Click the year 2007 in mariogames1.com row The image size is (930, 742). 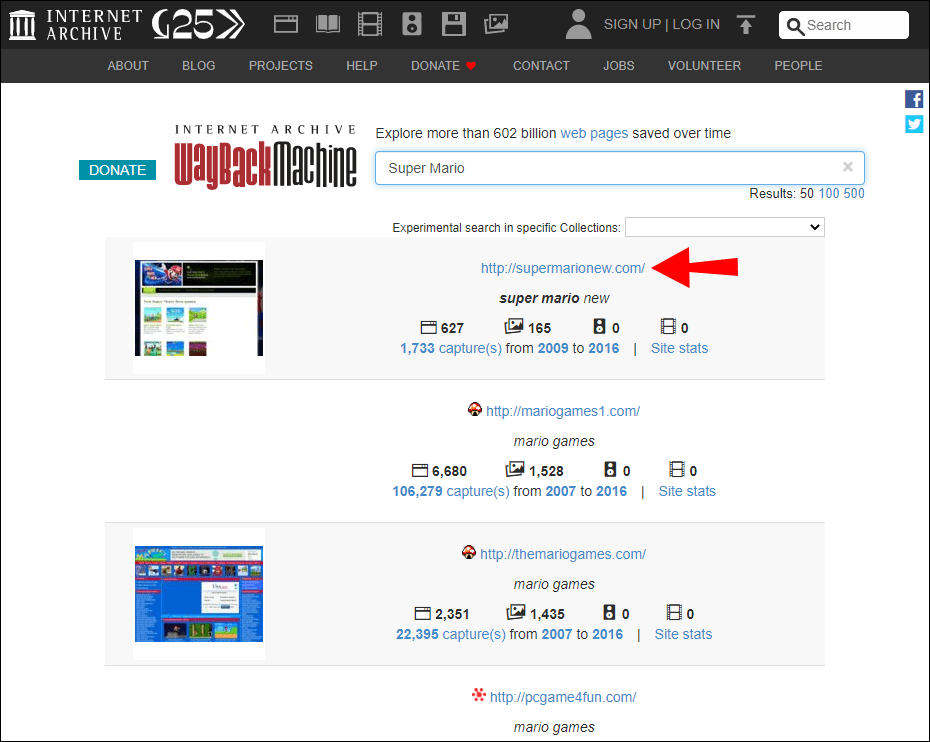click(x=560, y=491)
